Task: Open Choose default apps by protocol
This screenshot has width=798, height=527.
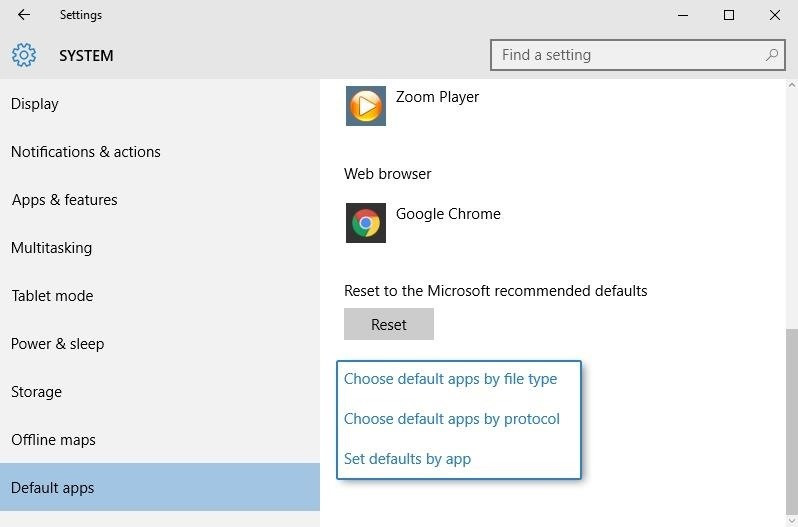Action: tap(451, 419)
